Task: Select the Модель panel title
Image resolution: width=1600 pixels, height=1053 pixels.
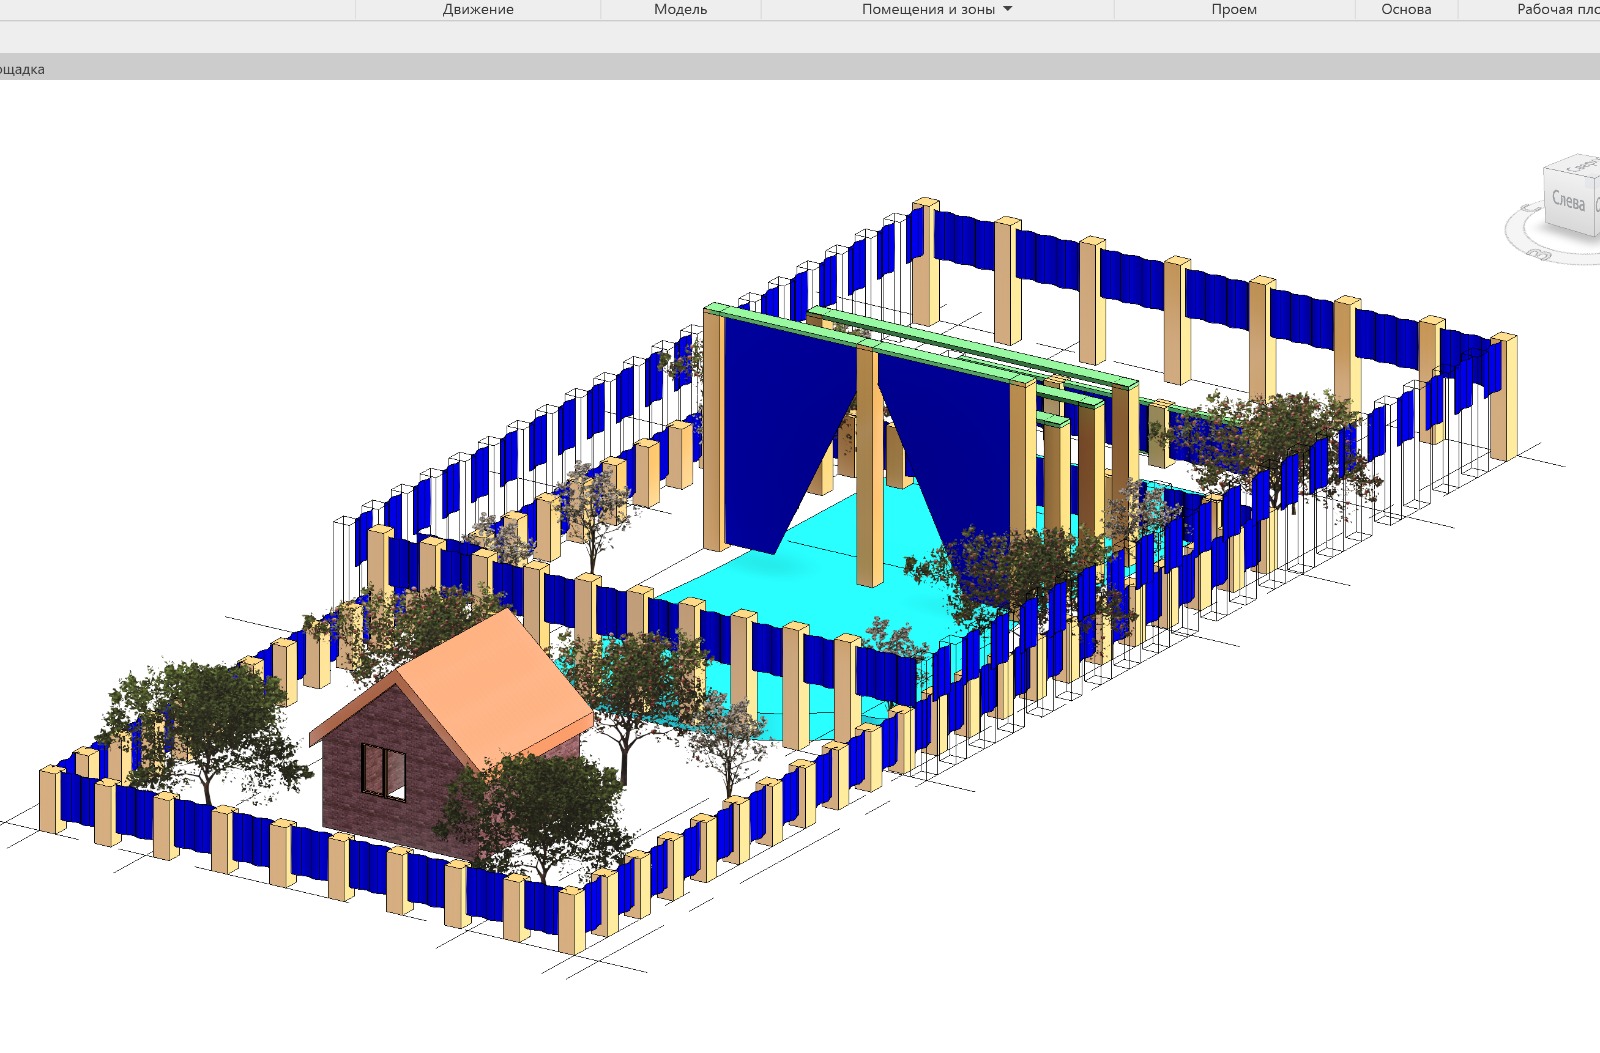Action: 680,9
